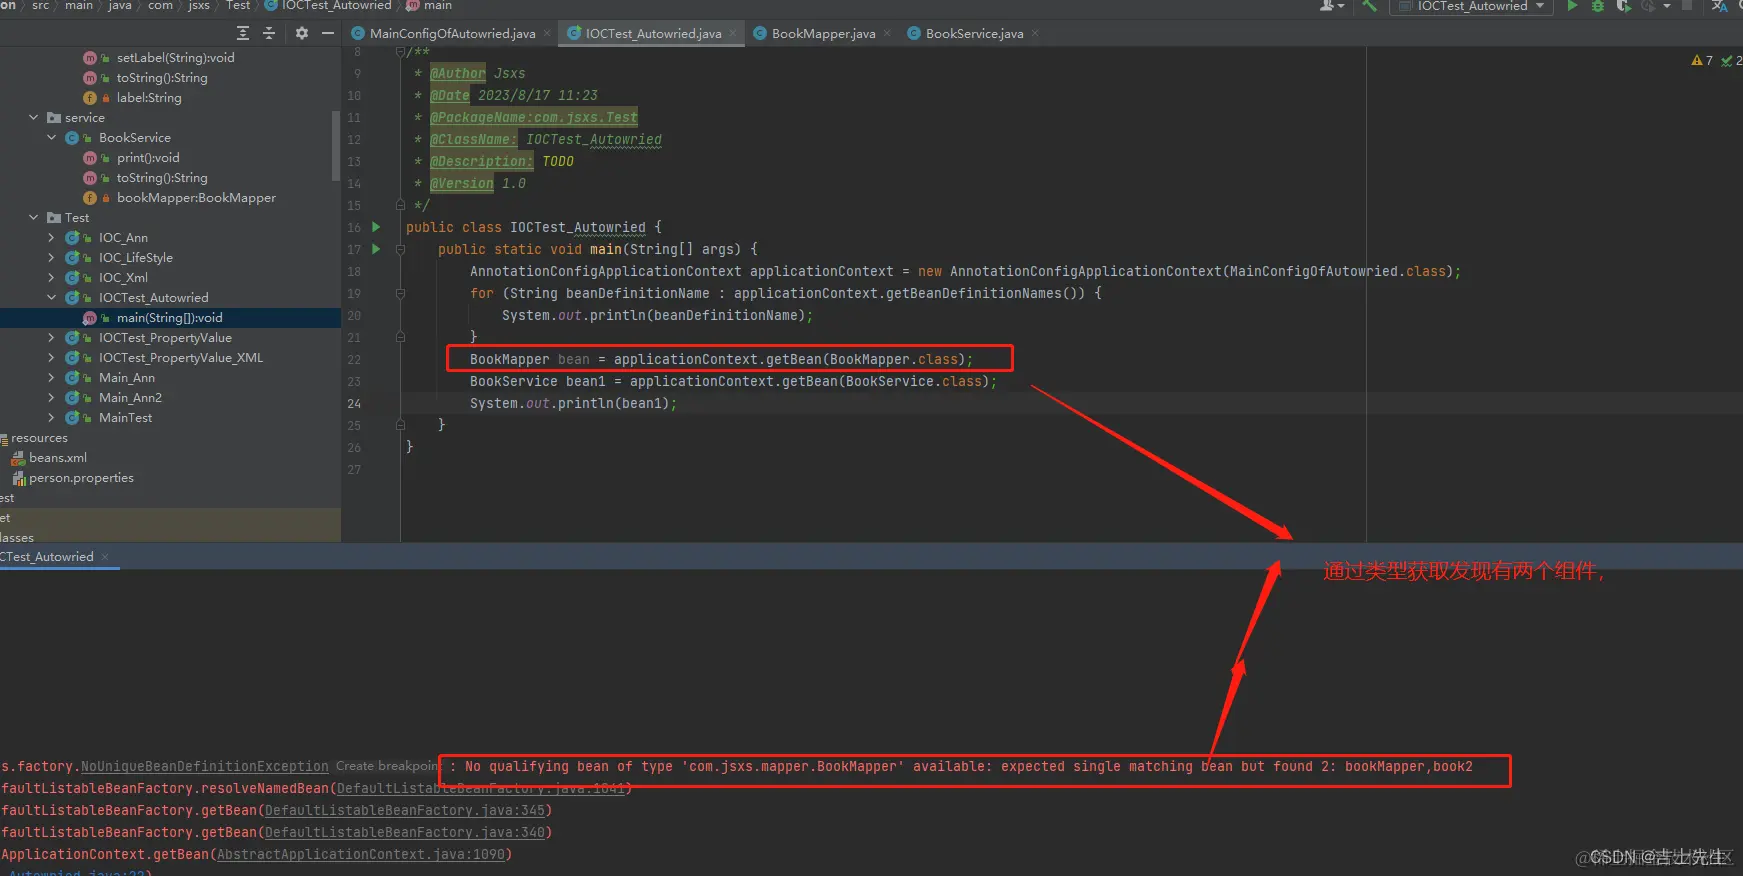Expand the IOC_Xml class node
This screenshot has width=1743, height=876.
point(51,277)
